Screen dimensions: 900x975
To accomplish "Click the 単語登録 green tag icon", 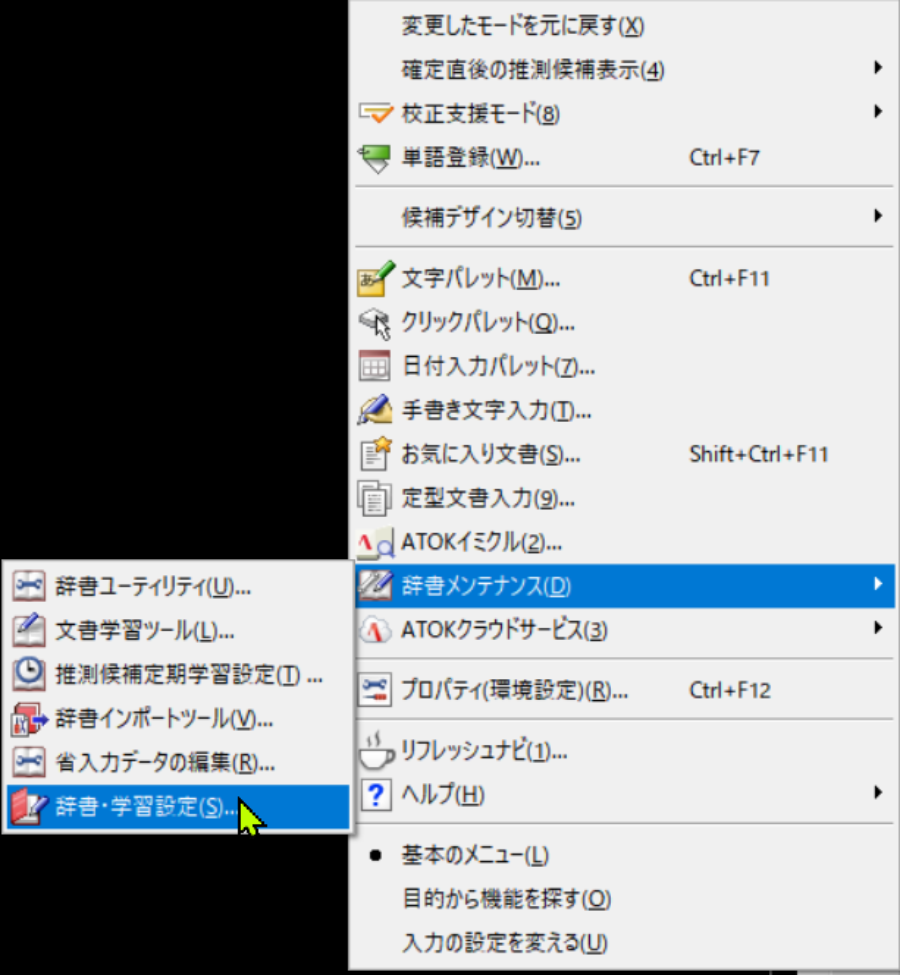I will [x=375, y=158].
